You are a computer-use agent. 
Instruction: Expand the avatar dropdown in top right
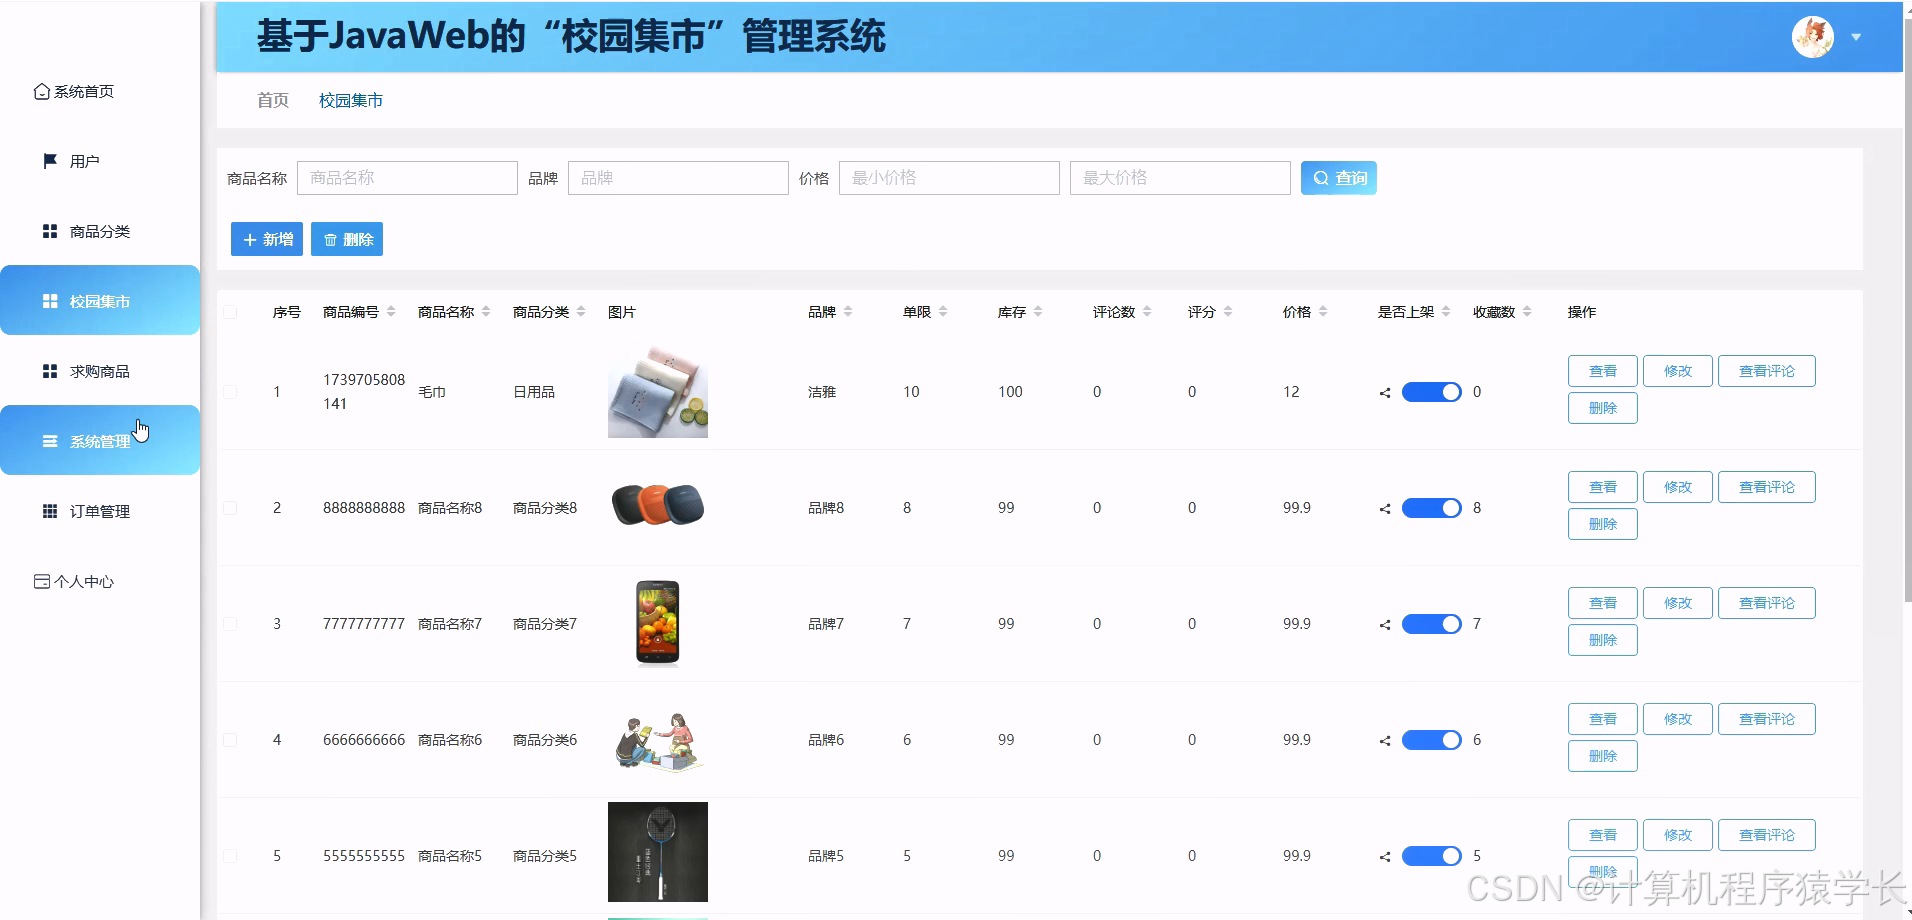pyautogui.click(x=1857, y=36)
